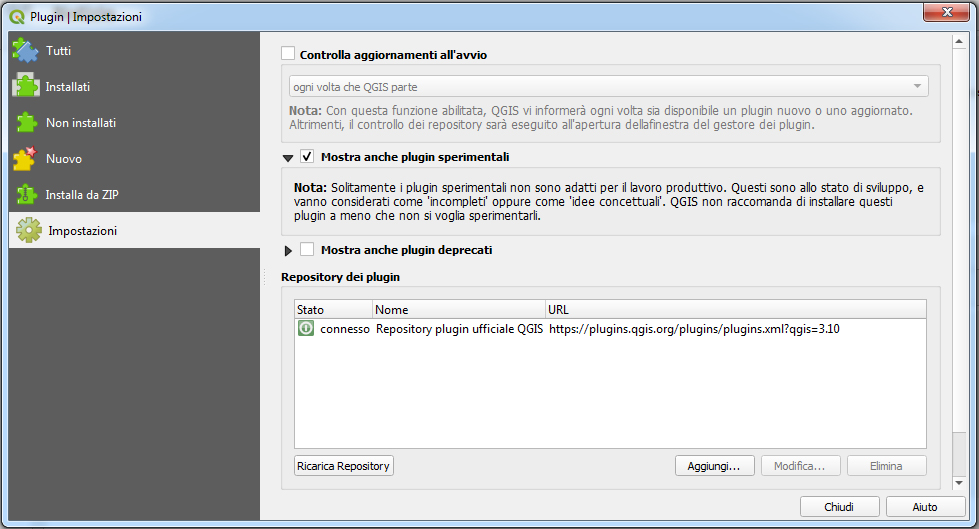The height and width of the screenshot is (529, 979).
Task: Collapse the plugin sperimentali section triangle
Action: (288, 158)
